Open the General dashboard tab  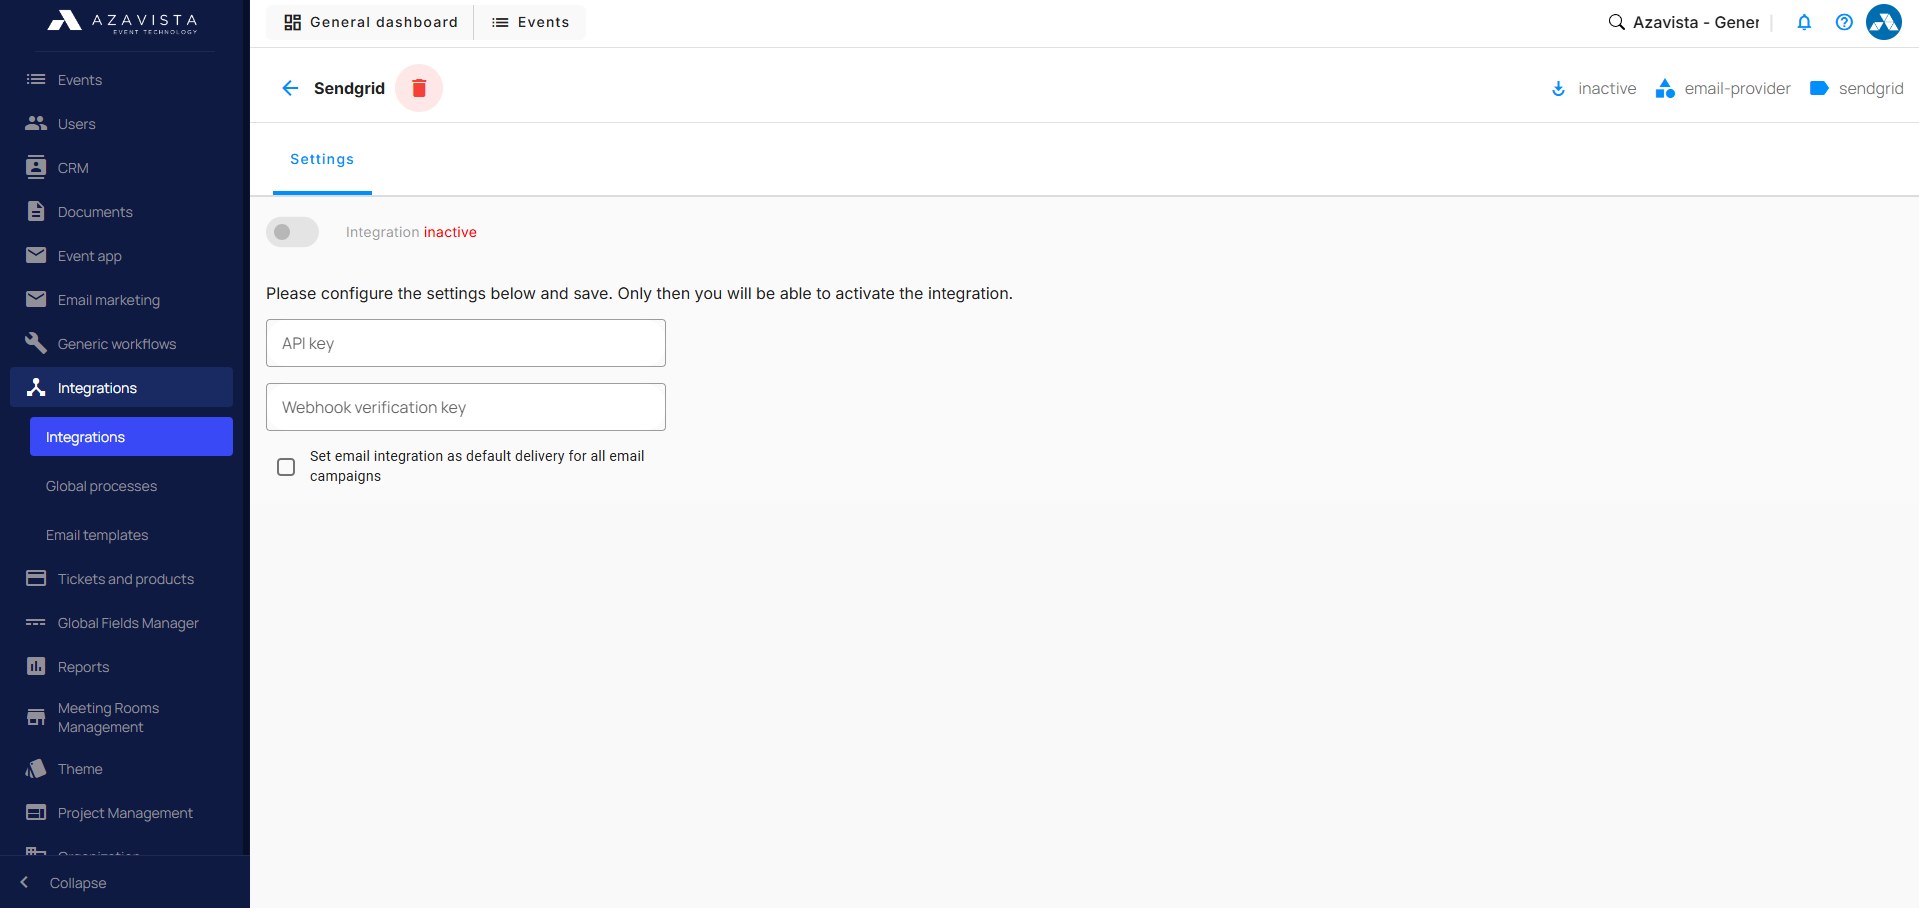click(x=371, y=22)
